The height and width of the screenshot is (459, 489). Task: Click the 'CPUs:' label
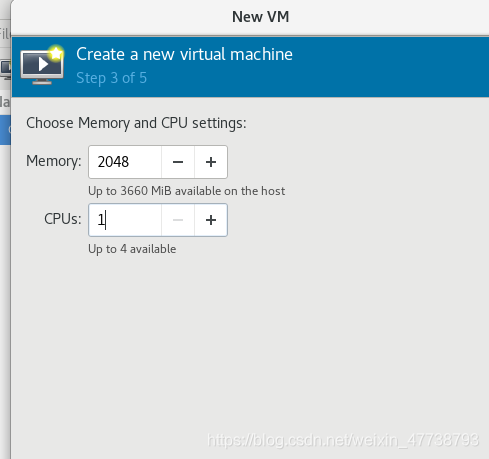(x=63, y=219)
